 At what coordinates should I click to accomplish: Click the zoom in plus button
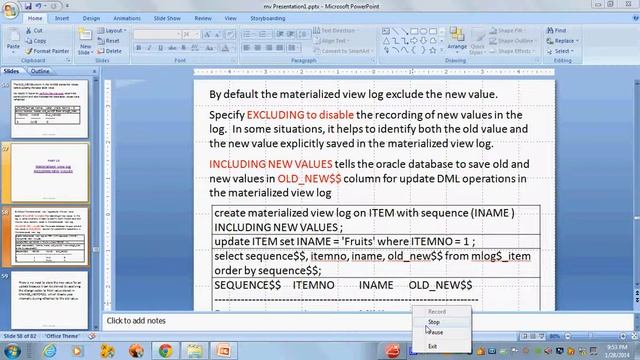click(623, 336)
